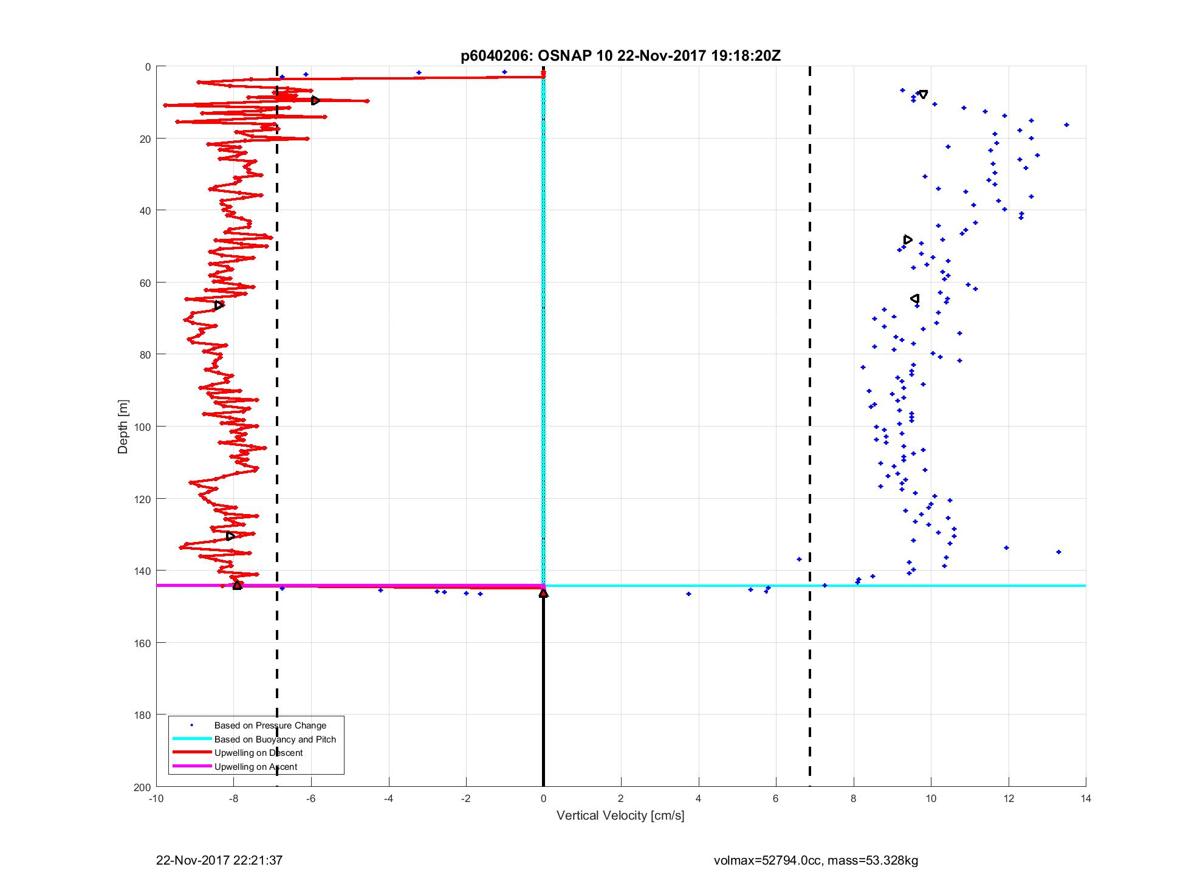Image resolution: width=1200 pixels, height=885 pixels.
Task: Click x-axis tick label "-10"
Action: tap(156, 799)
